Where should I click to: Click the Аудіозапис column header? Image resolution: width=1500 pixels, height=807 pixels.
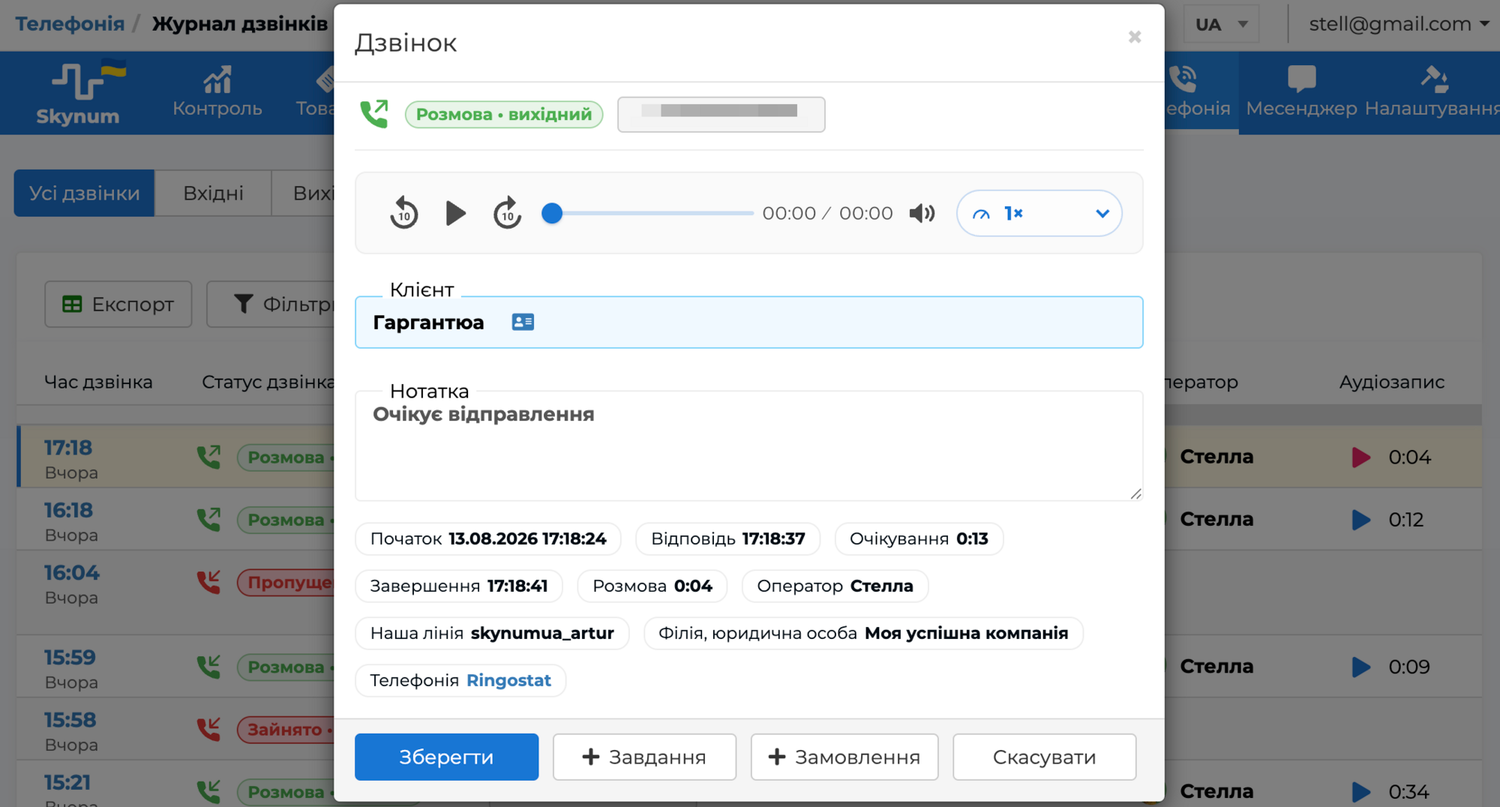pyautogui.click(x=1392, y=382)
